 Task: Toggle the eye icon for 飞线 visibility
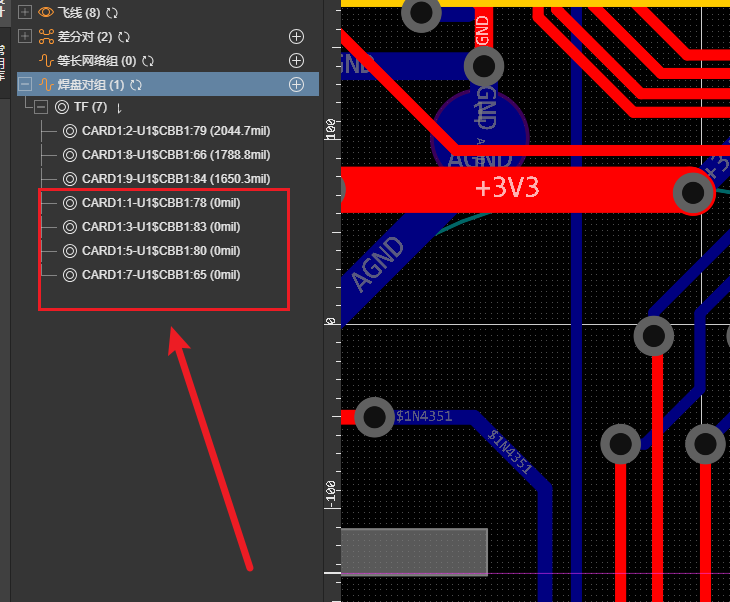[45, 13]
